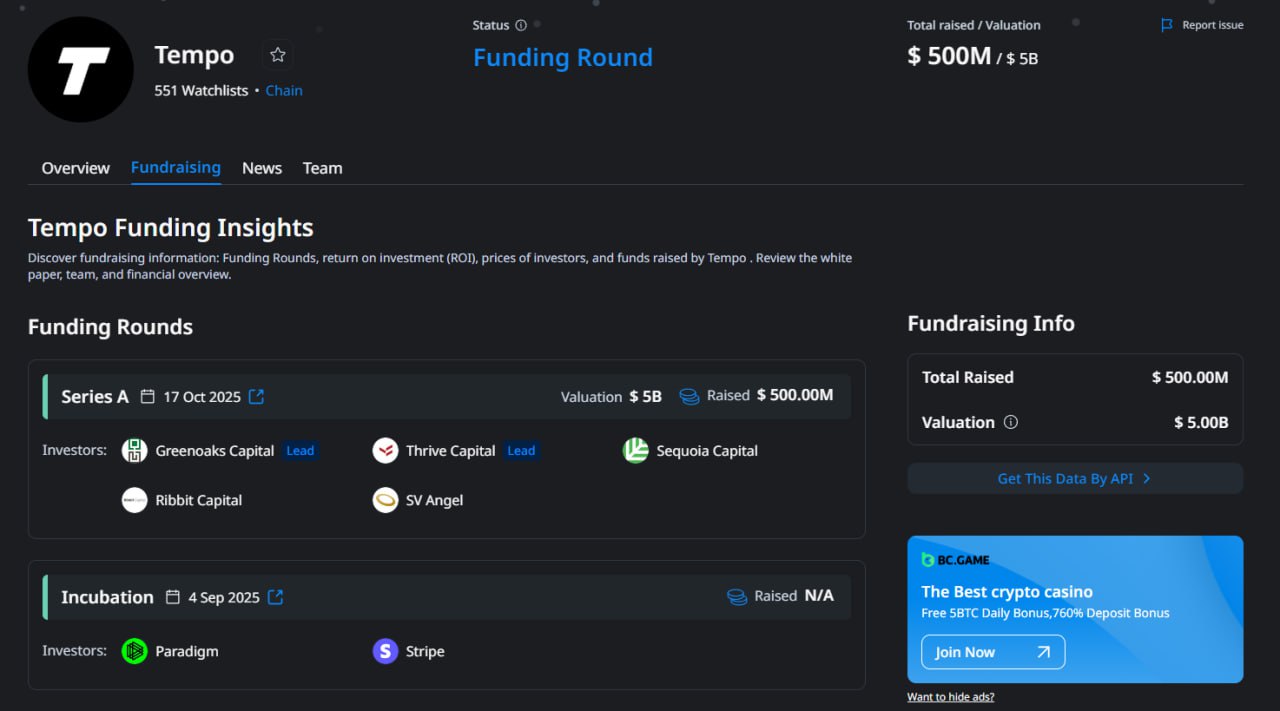Click the Valuation info icon in Fundraising Info
The width and height of the screenshot is (1280, 711).
click(x=1010, y=422)
